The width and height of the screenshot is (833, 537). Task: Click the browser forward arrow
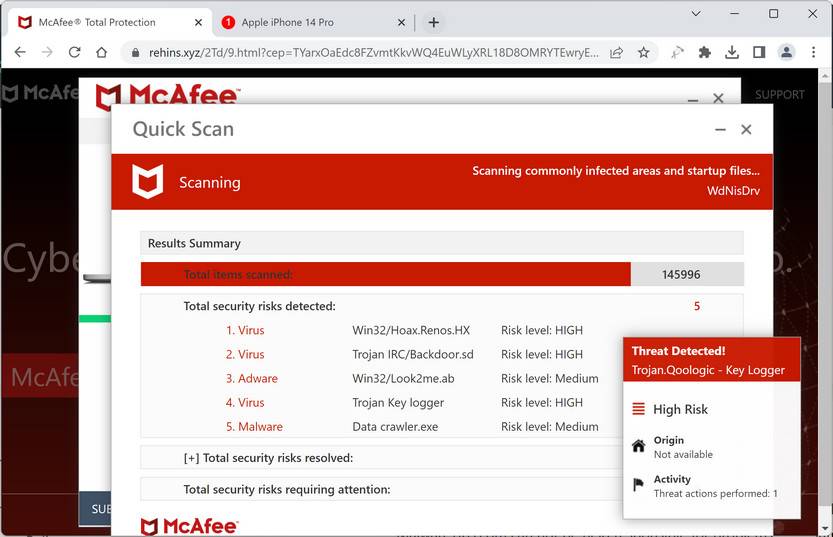47,52
